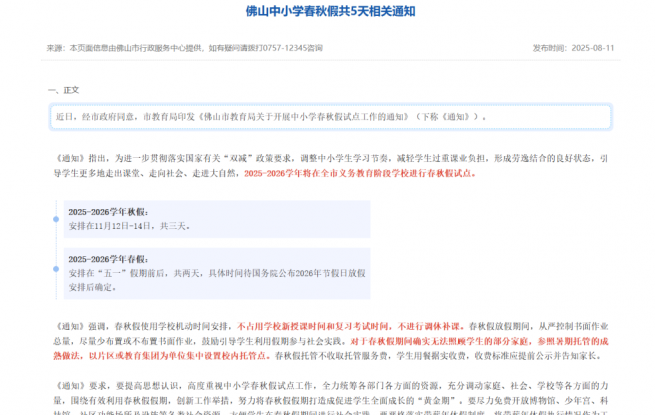The width and height of the screenshot is (655, 415).
Task: Click the phrase “黄金期” in the last paragraph
Action: 439,401
